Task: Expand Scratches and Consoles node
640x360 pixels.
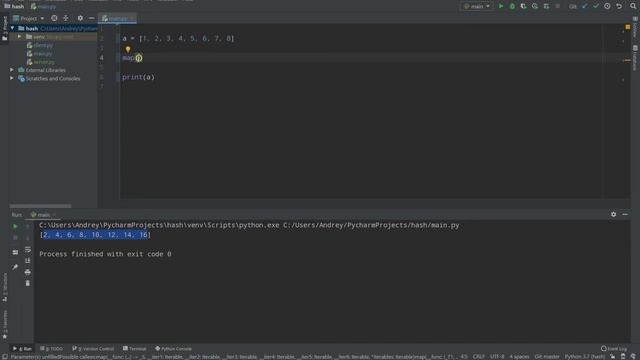Action: 12,78
